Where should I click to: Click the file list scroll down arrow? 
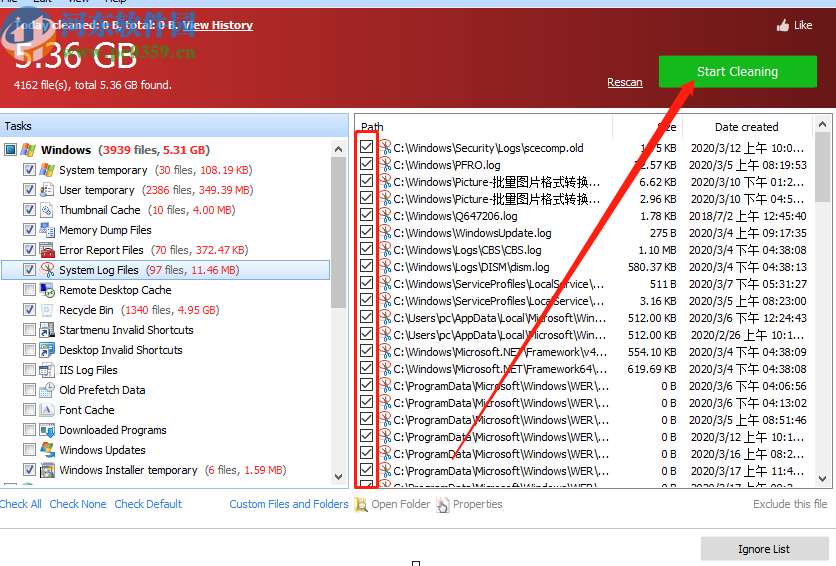tap(822, 479)
